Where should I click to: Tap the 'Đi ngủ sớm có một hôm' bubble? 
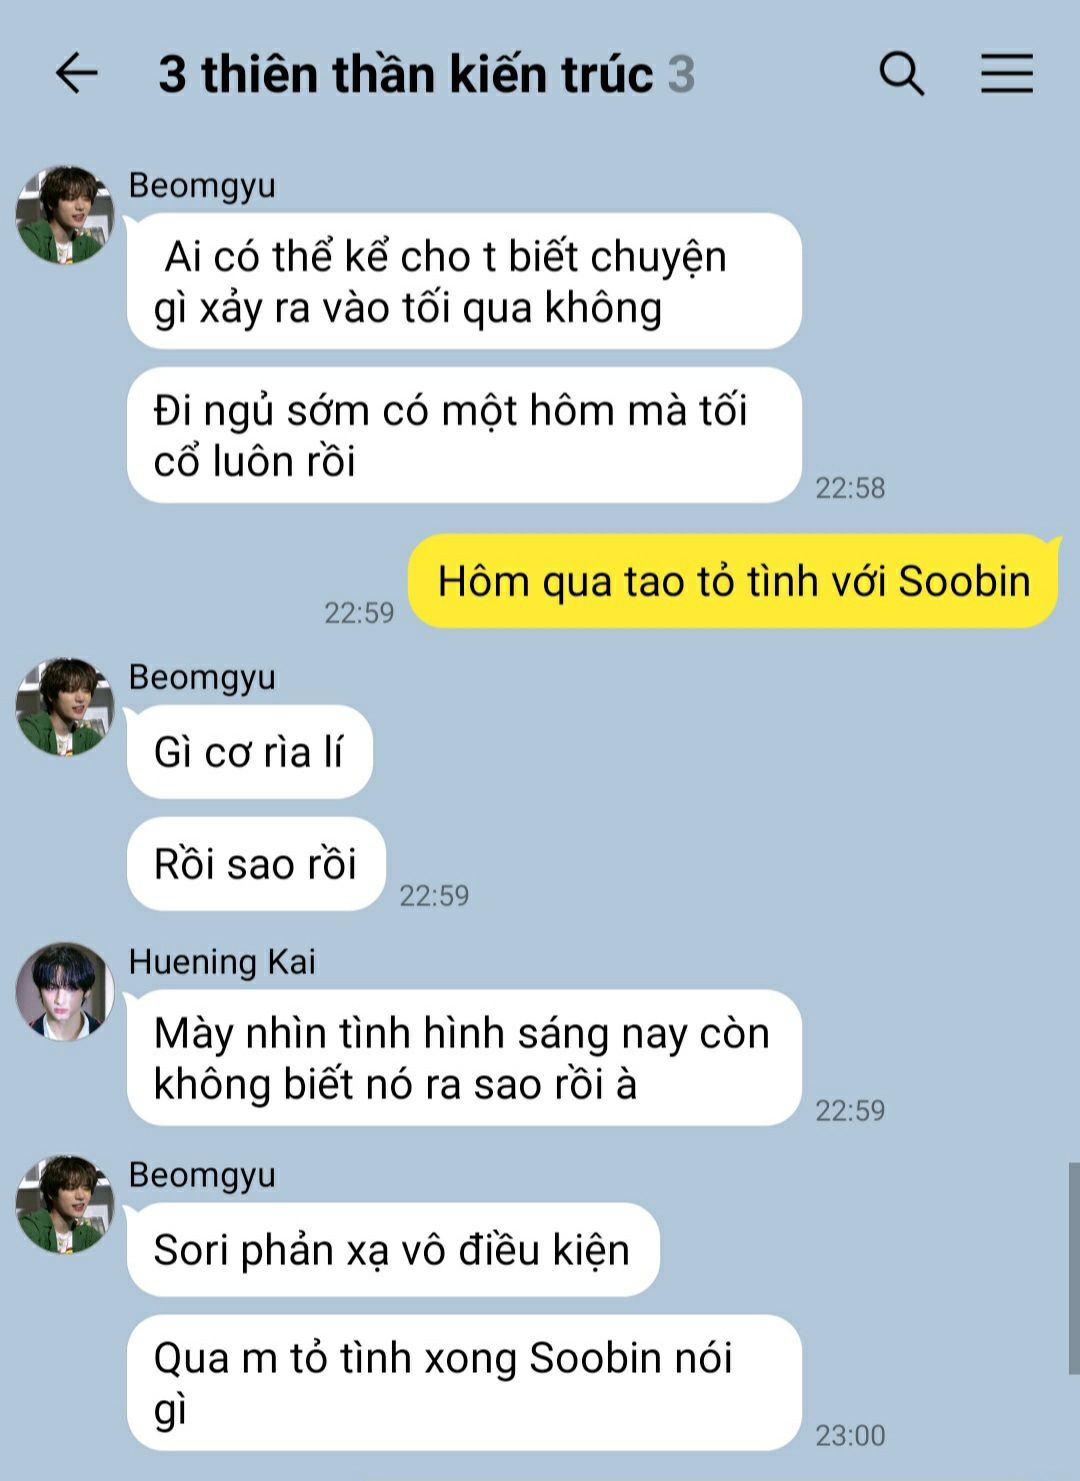pos(464,435)
